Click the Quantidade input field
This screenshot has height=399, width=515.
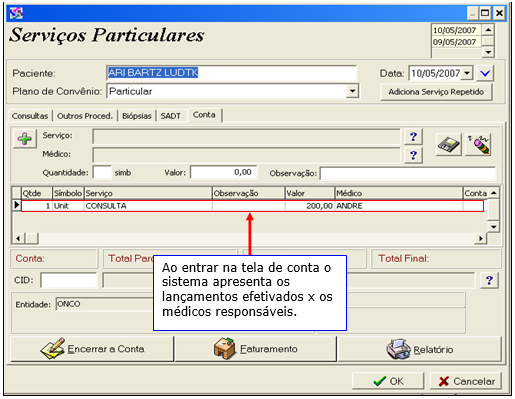(102, 173)
